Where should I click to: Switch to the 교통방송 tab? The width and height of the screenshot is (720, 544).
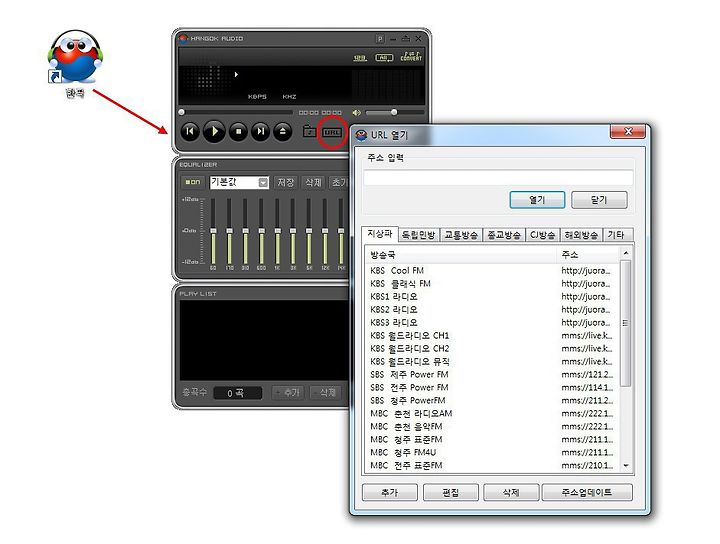tap(461, 235)
